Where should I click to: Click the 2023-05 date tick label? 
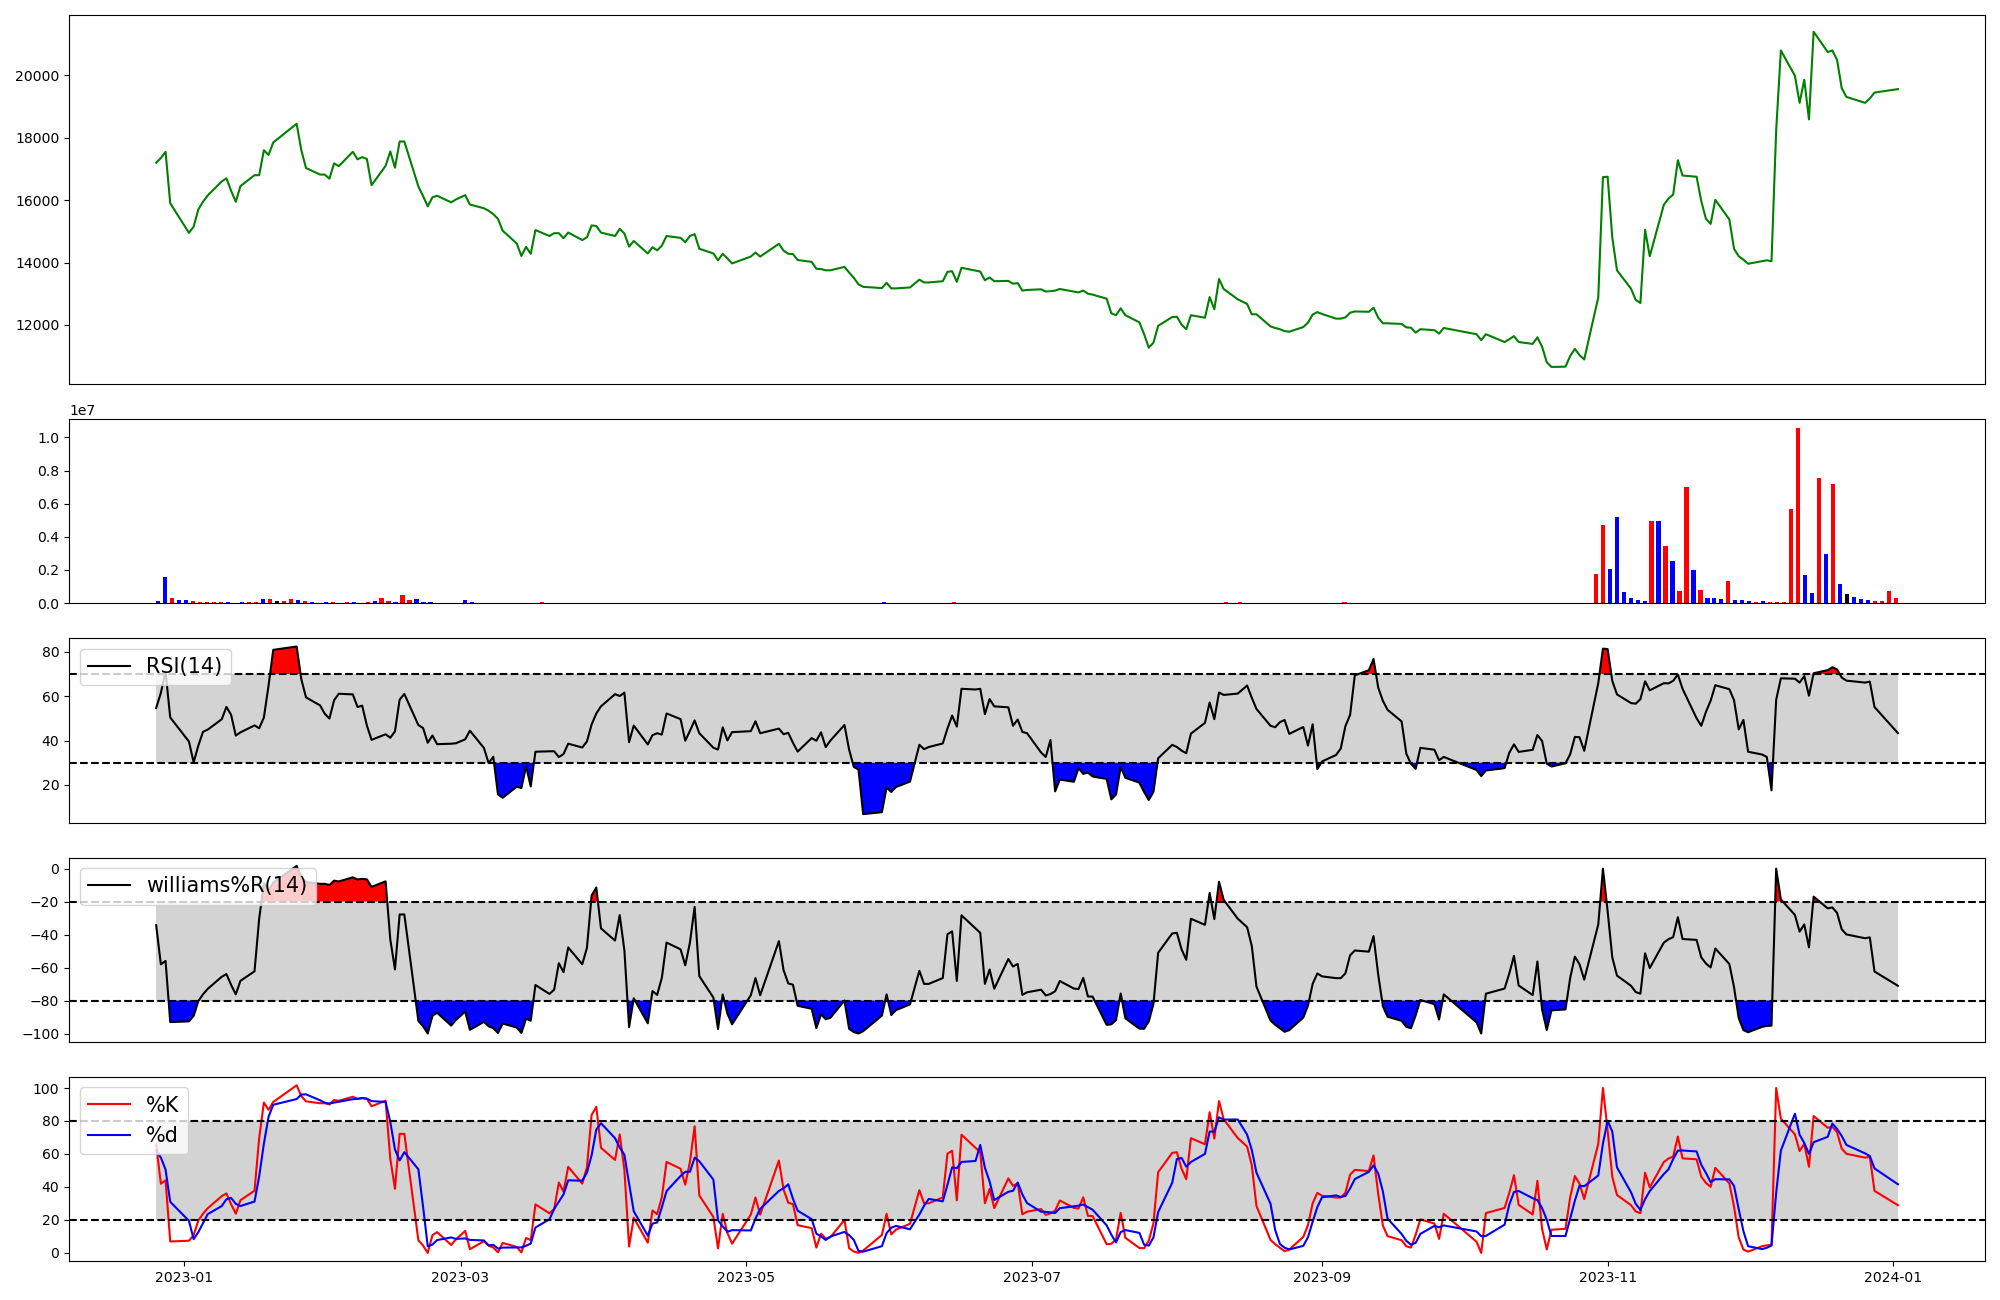coord(746,1277)
